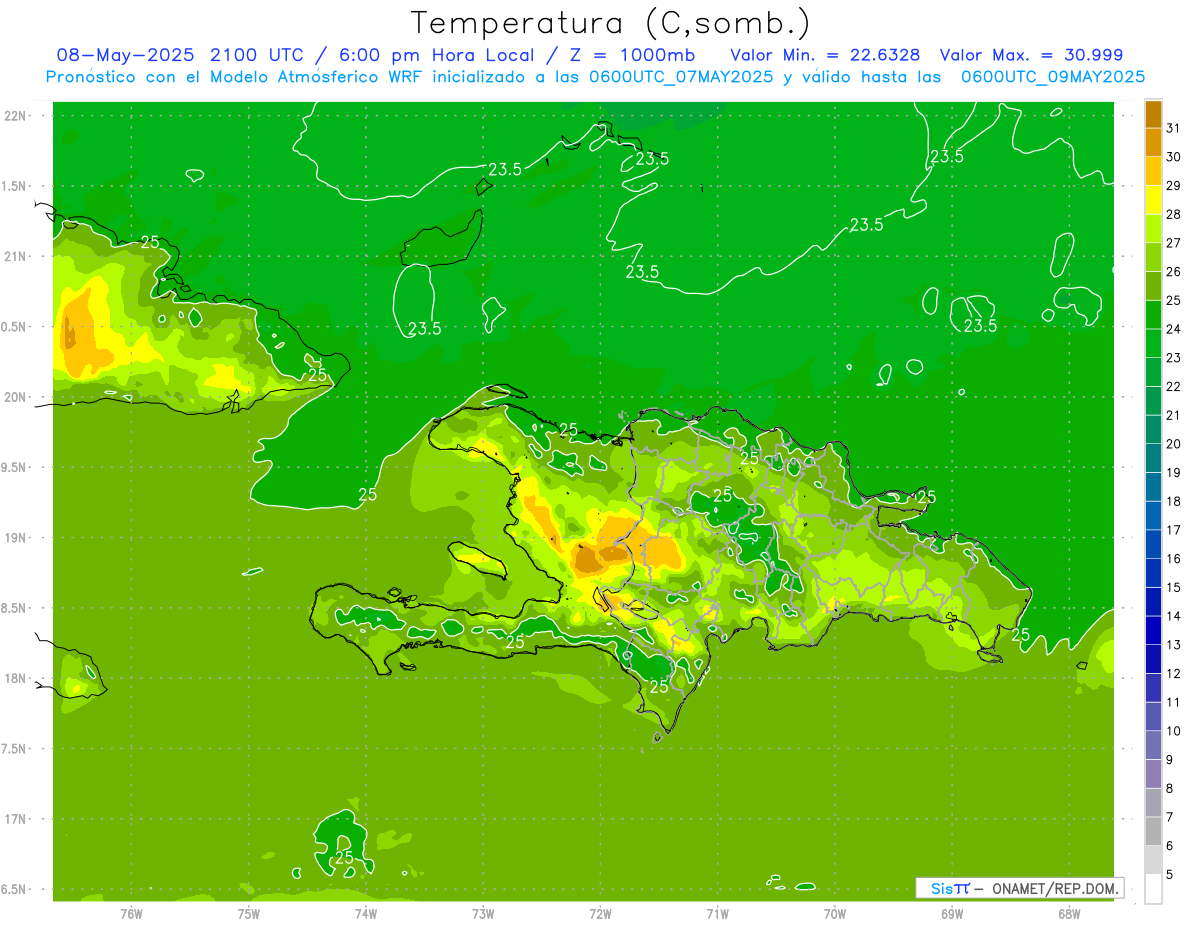Pick the teal legend band between 19 and 20
This screenshot has height=927, width=1200.
[1153, 459]
